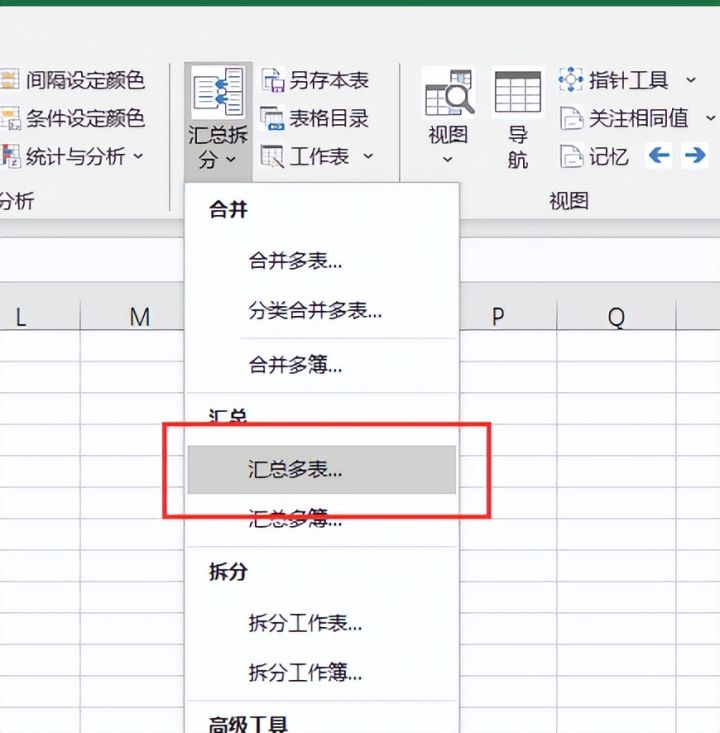Click the 视图 group label

569,201
